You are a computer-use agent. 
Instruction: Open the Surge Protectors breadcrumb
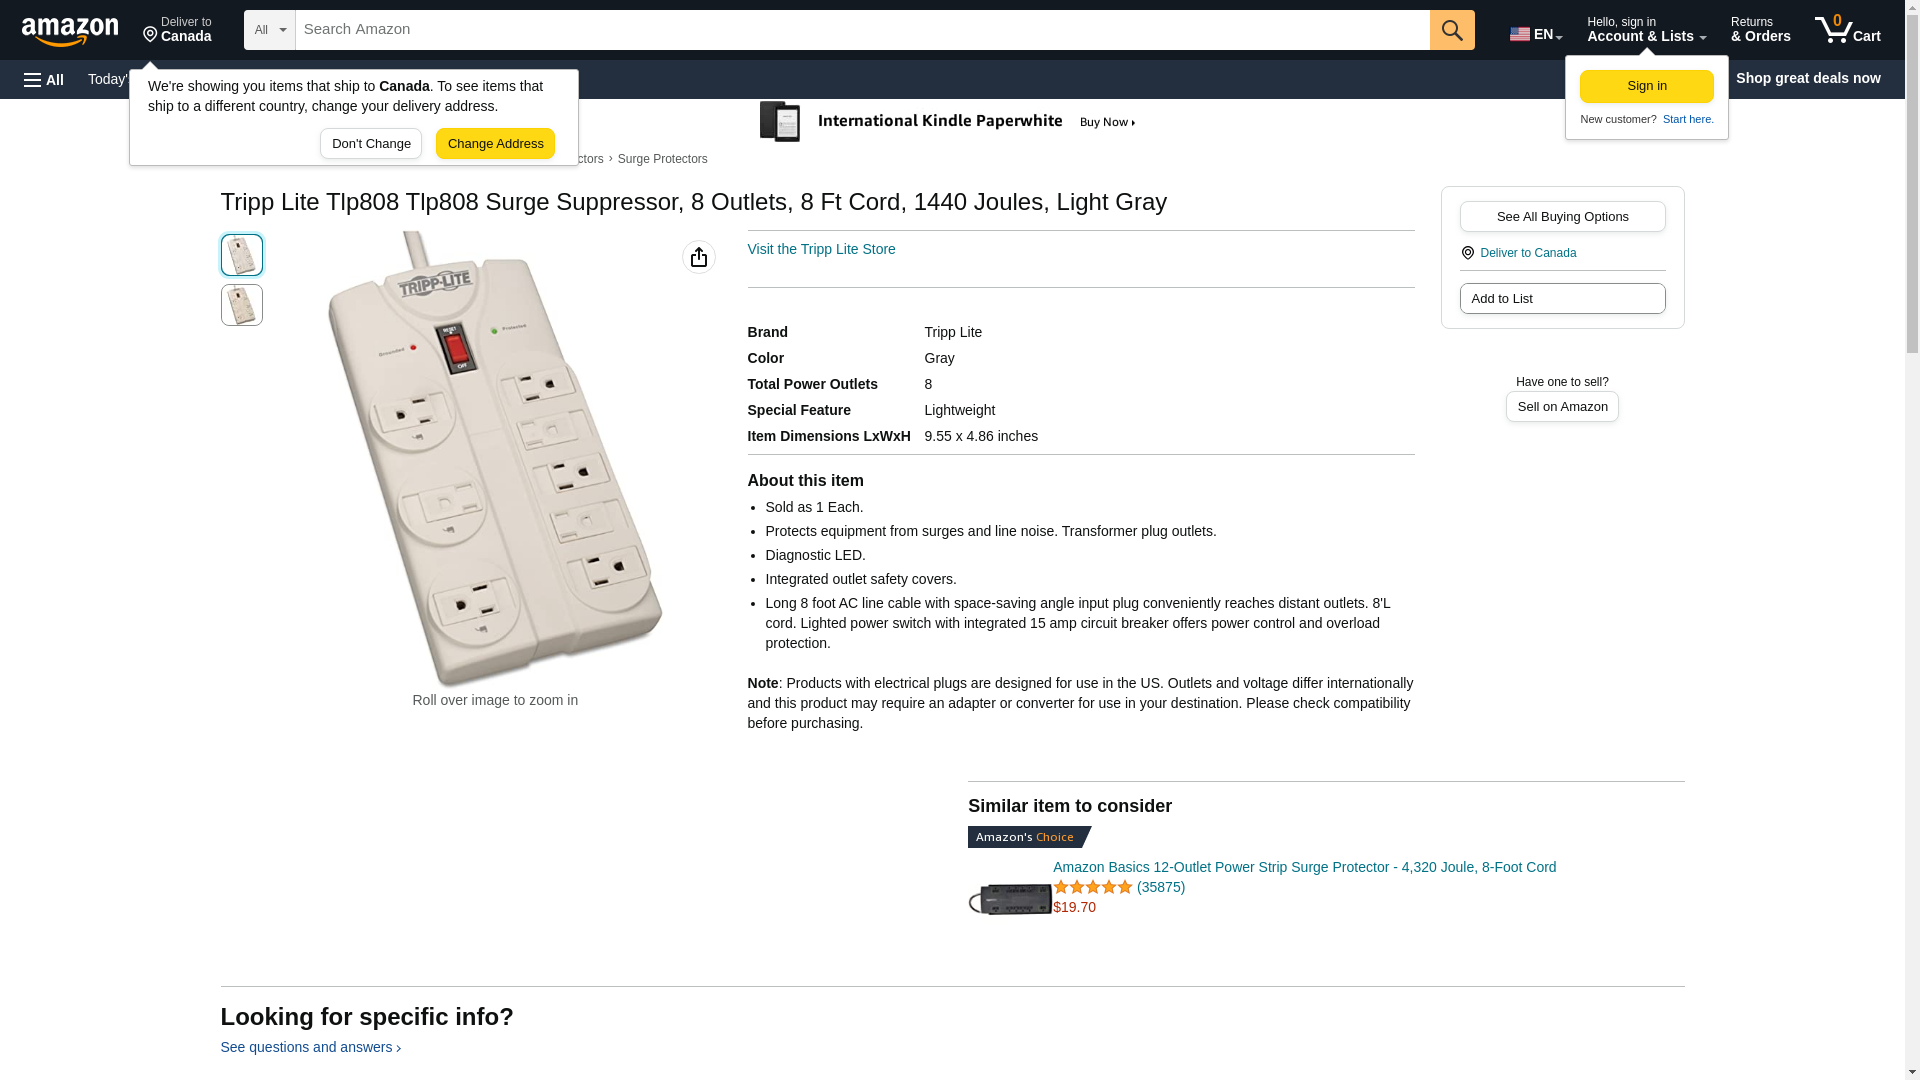[x=662, y=159]
